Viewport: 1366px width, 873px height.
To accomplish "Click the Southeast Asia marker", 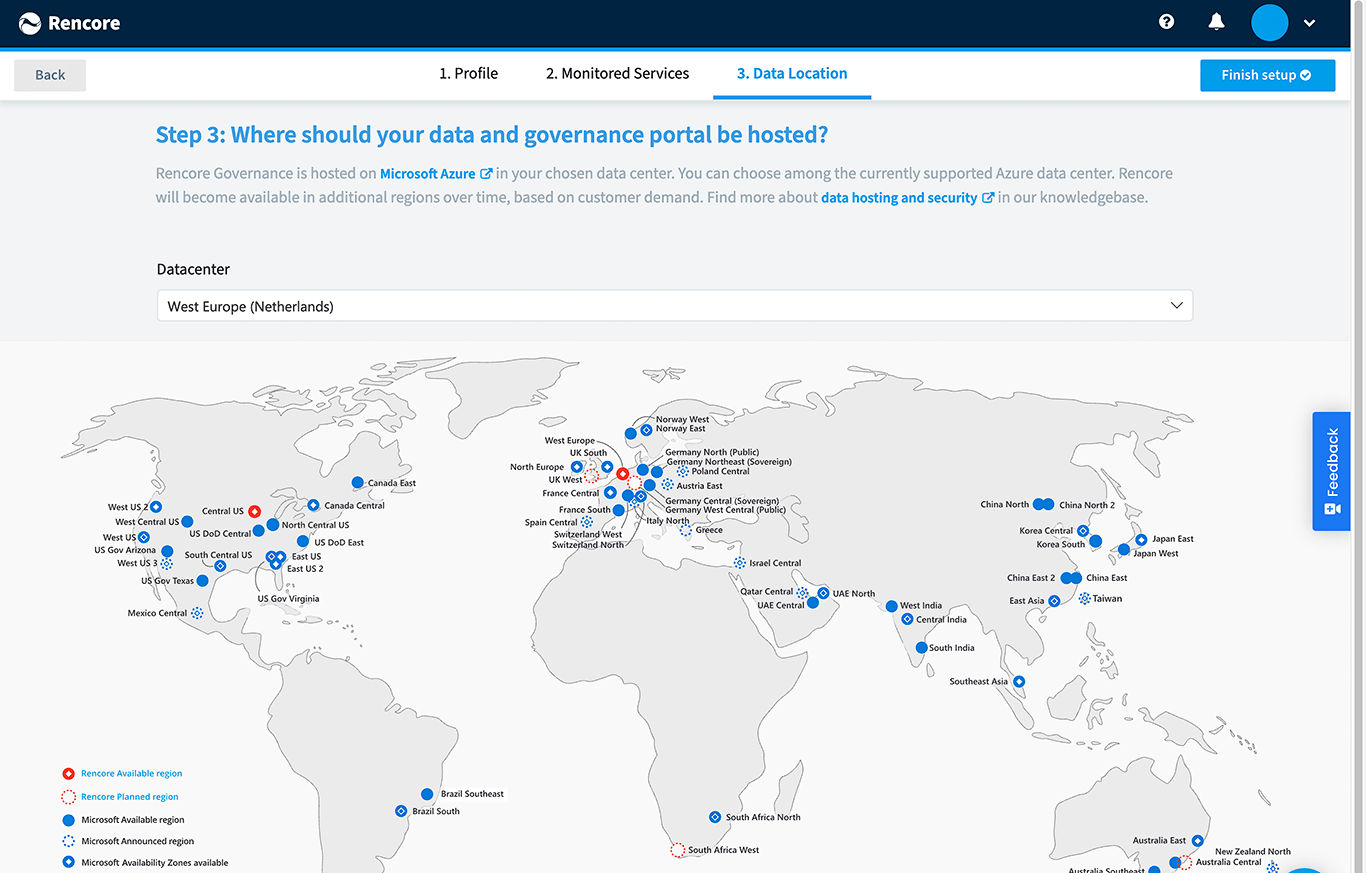I will (x=1019, y=682).
